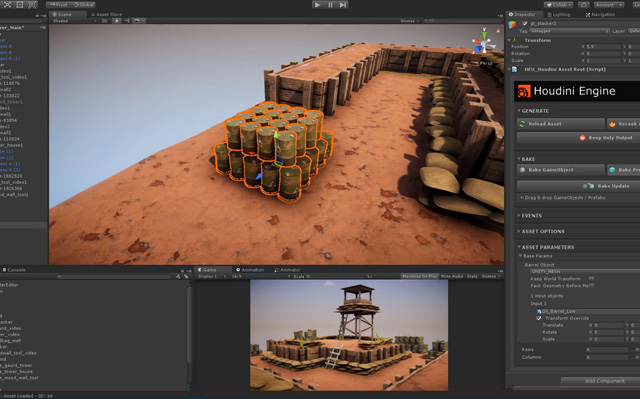The width and height of the screenshot is (640, 399).
Task: Expand the EVENTS section
Action: click(x=532, y=215)
